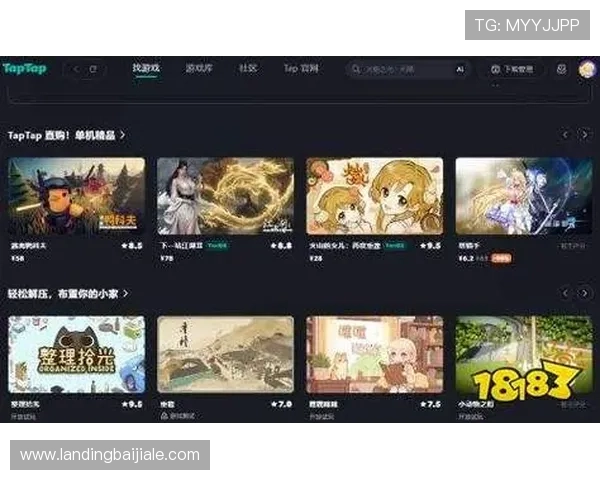Click the 火山的女儿 game title

point(344,246)
